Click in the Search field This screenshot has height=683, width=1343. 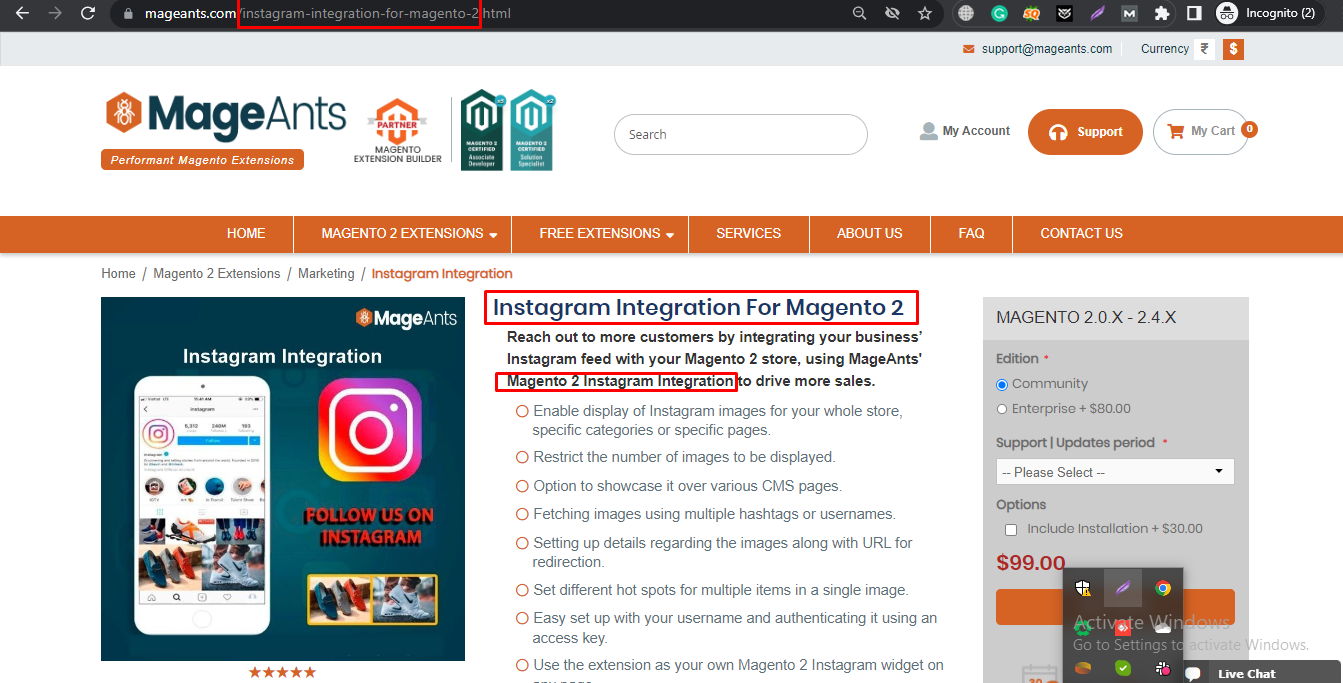click(x=741, y=134)
